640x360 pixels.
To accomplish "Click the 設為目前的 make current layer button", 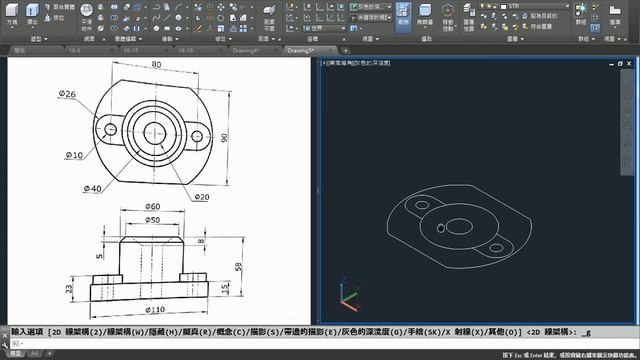I will (x=539, y=16).
